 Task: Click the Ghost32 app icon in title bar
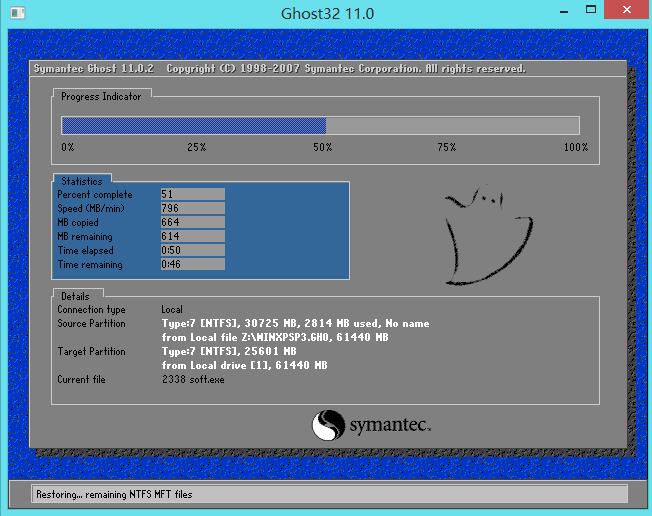18,13
